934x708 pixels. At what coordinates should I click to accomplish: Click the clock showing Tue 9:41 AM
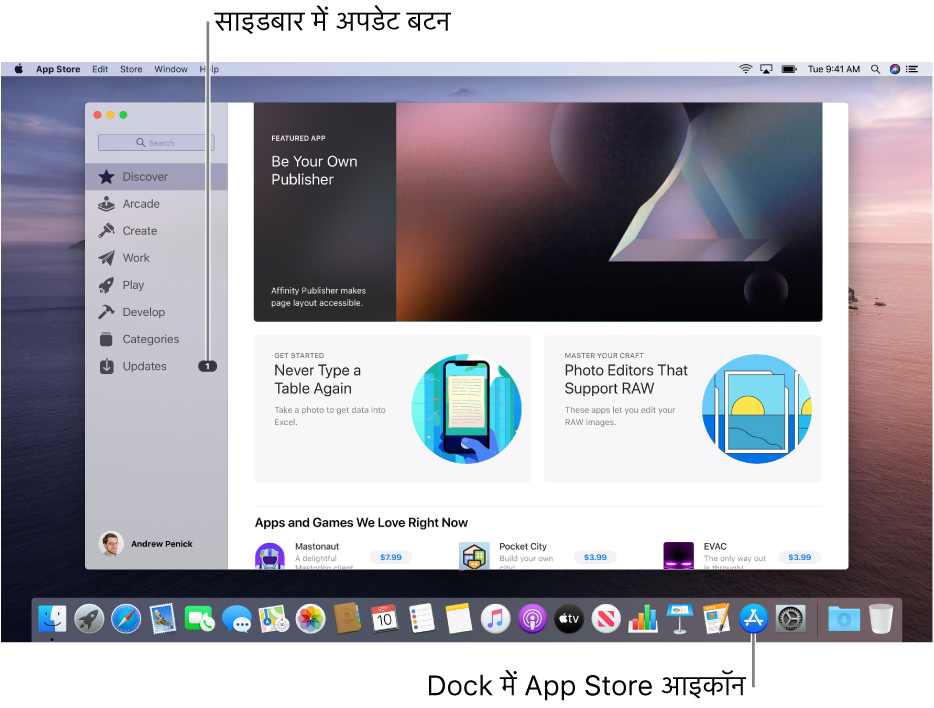pyautogui.click(x=833, y=69)
